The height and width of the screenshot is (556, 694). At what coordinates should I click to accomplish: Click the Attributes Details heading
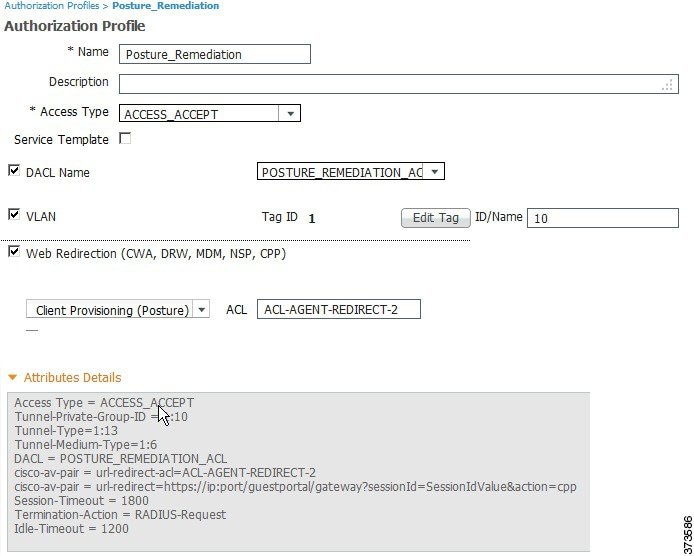click(x=73, y=378)
